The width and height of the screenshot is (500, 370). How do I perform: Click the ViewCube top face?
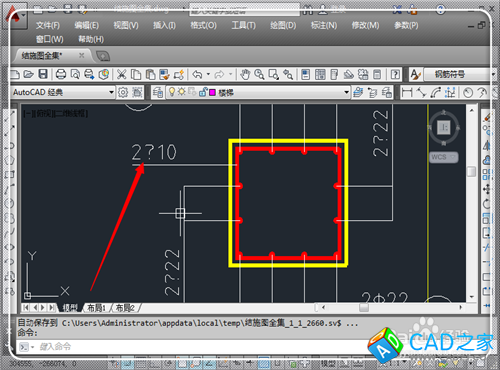point(444,127)
